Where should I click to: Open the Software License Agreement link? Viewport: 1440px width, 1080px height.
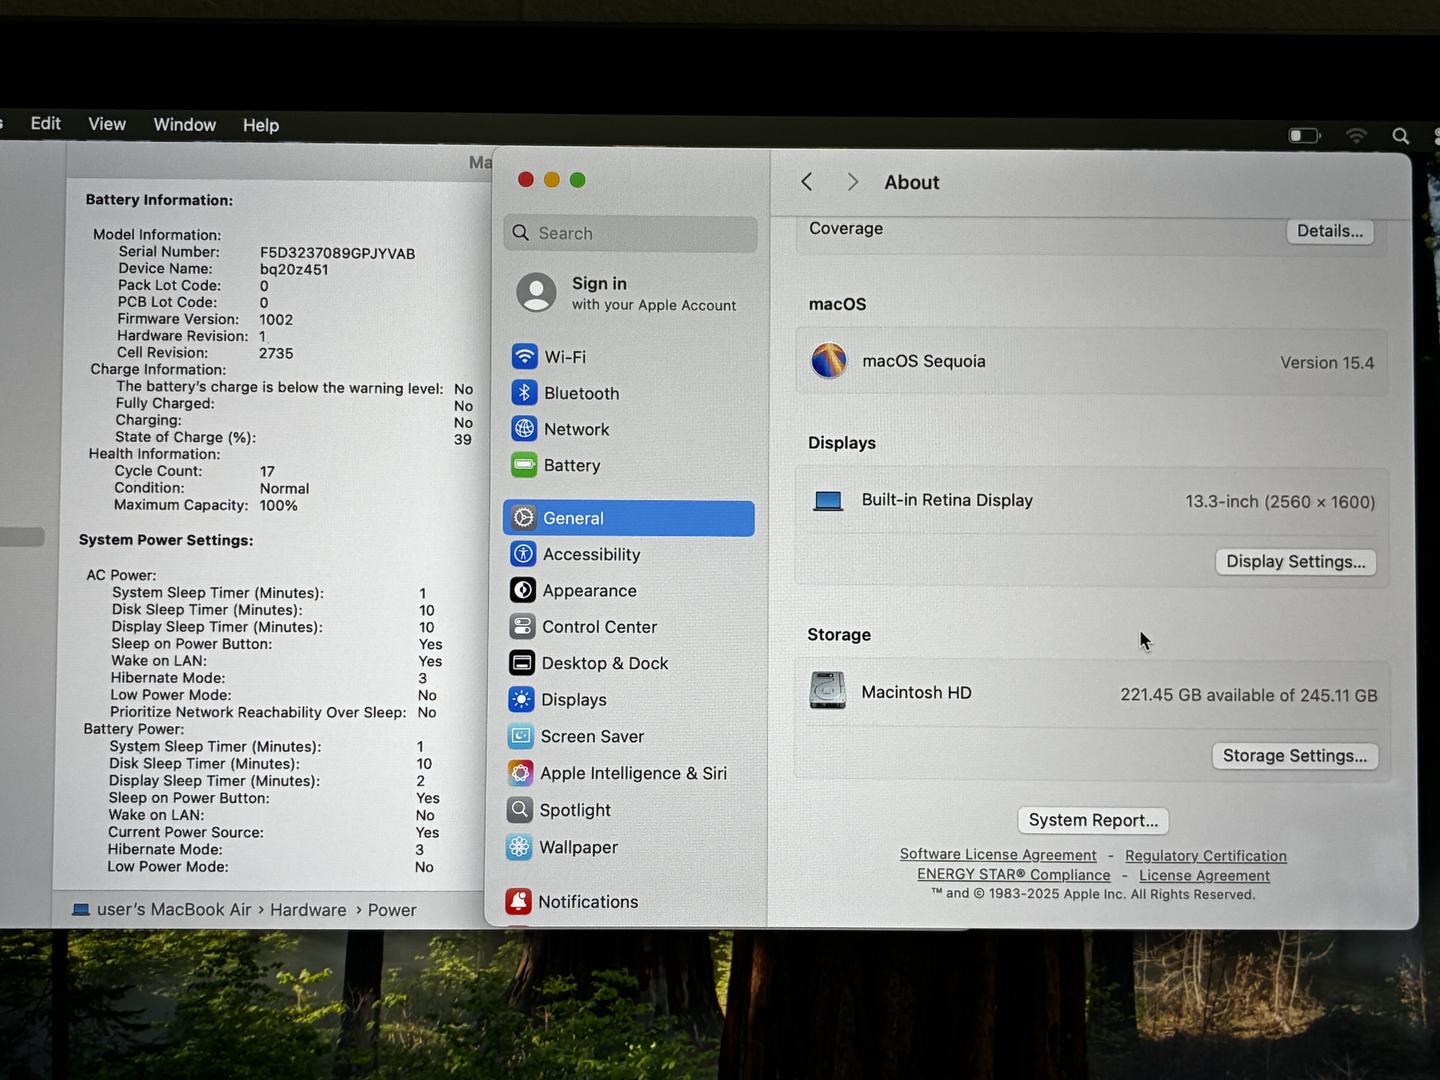997,854
